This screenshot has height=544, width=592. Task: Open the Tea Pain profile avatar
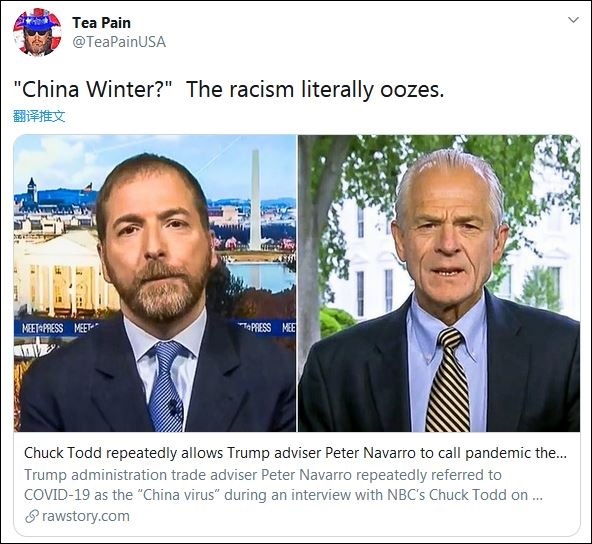[37, 32]
